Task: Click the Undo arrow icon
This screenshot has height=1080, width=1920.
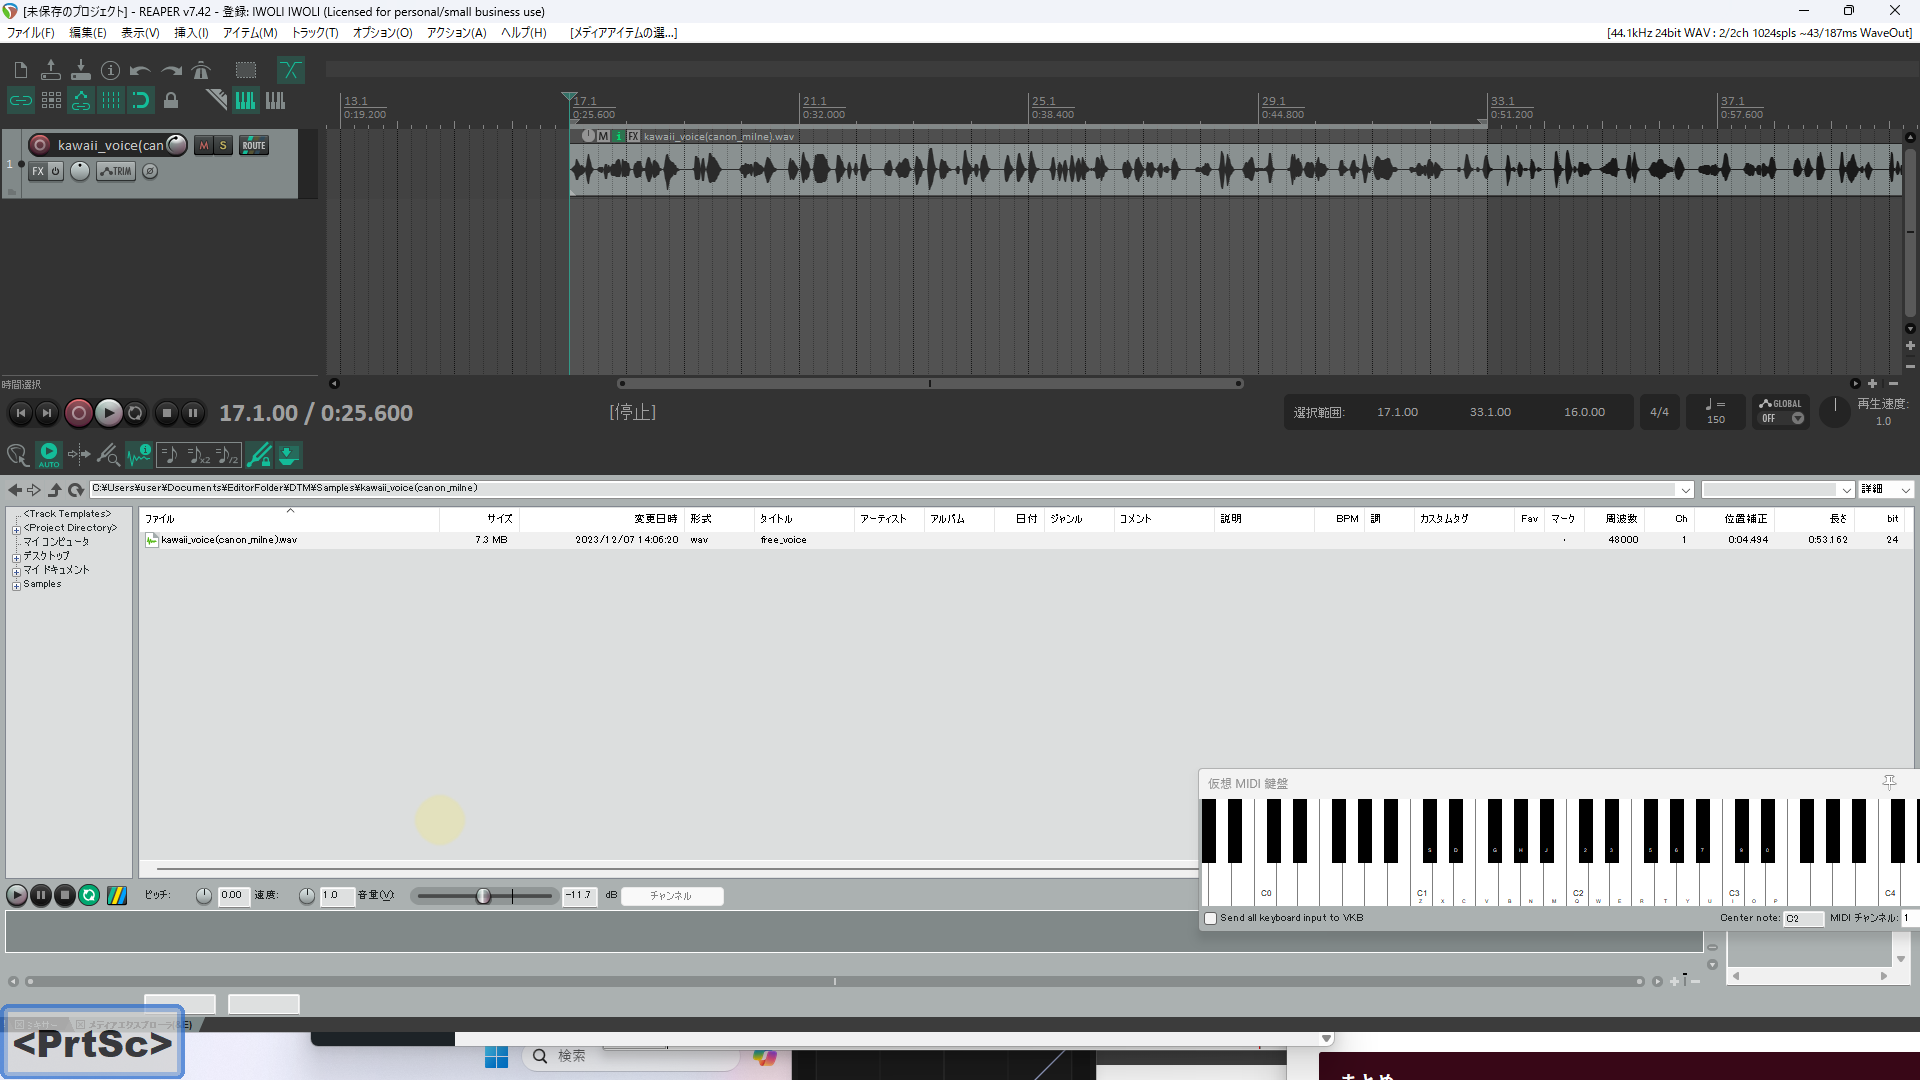Action: click(x=140, y=70)
